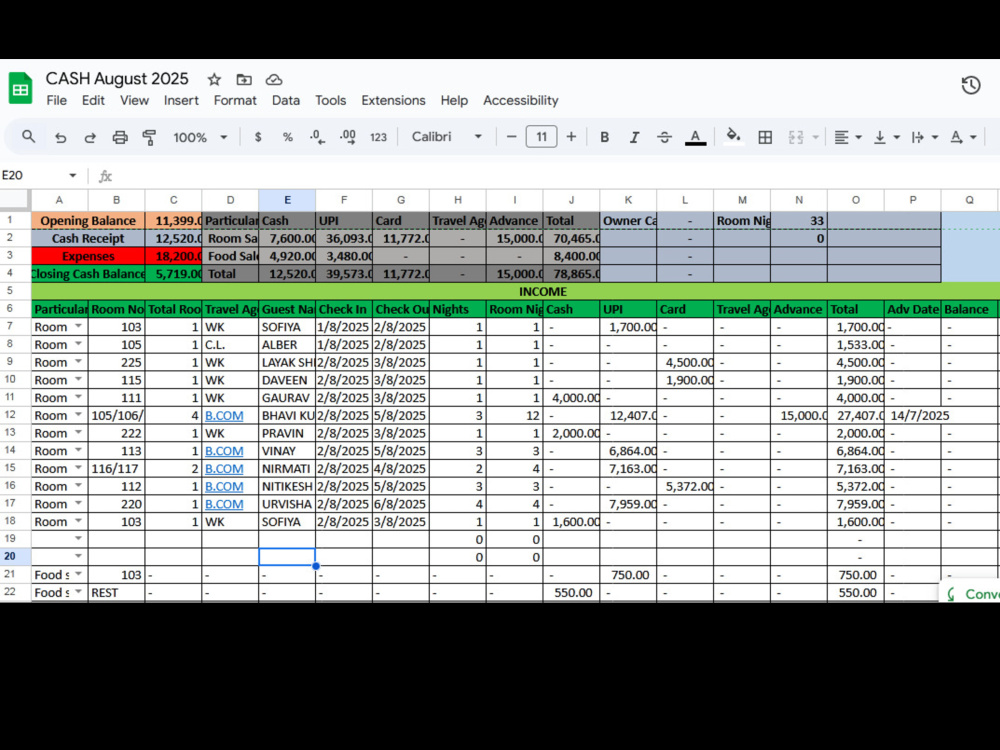Select the Opening Balance cell

[88, 221]
